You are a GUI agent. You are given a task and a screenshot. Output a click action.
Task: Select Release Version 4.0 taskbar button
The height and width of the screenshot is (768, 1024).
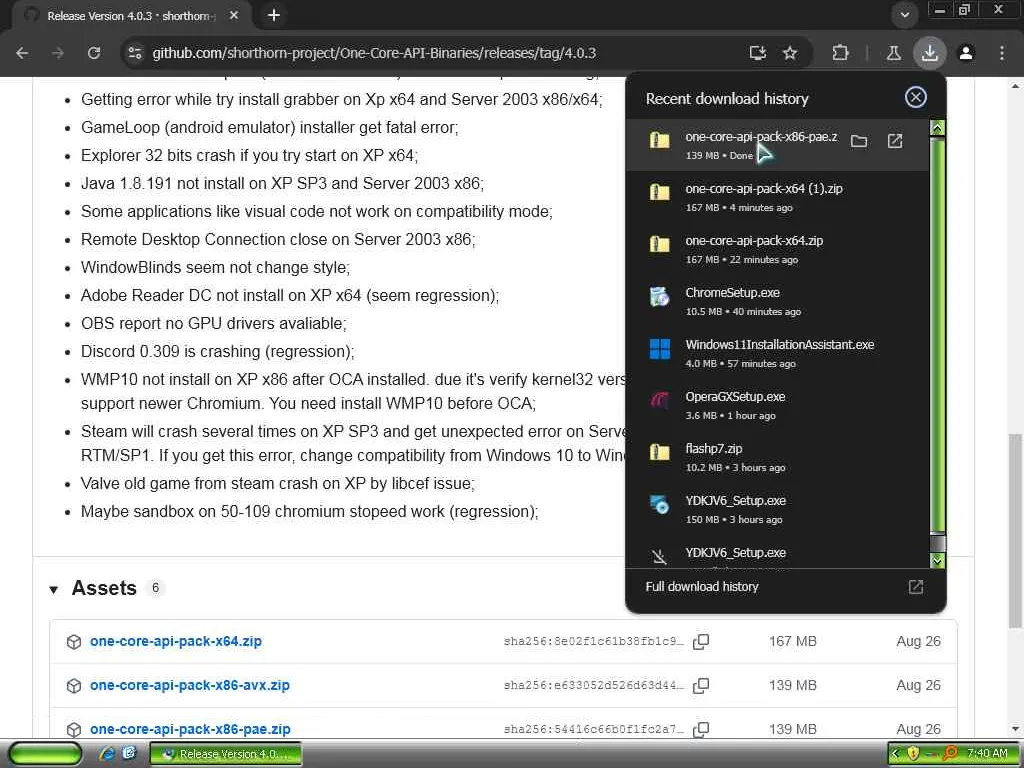(226, 754)
